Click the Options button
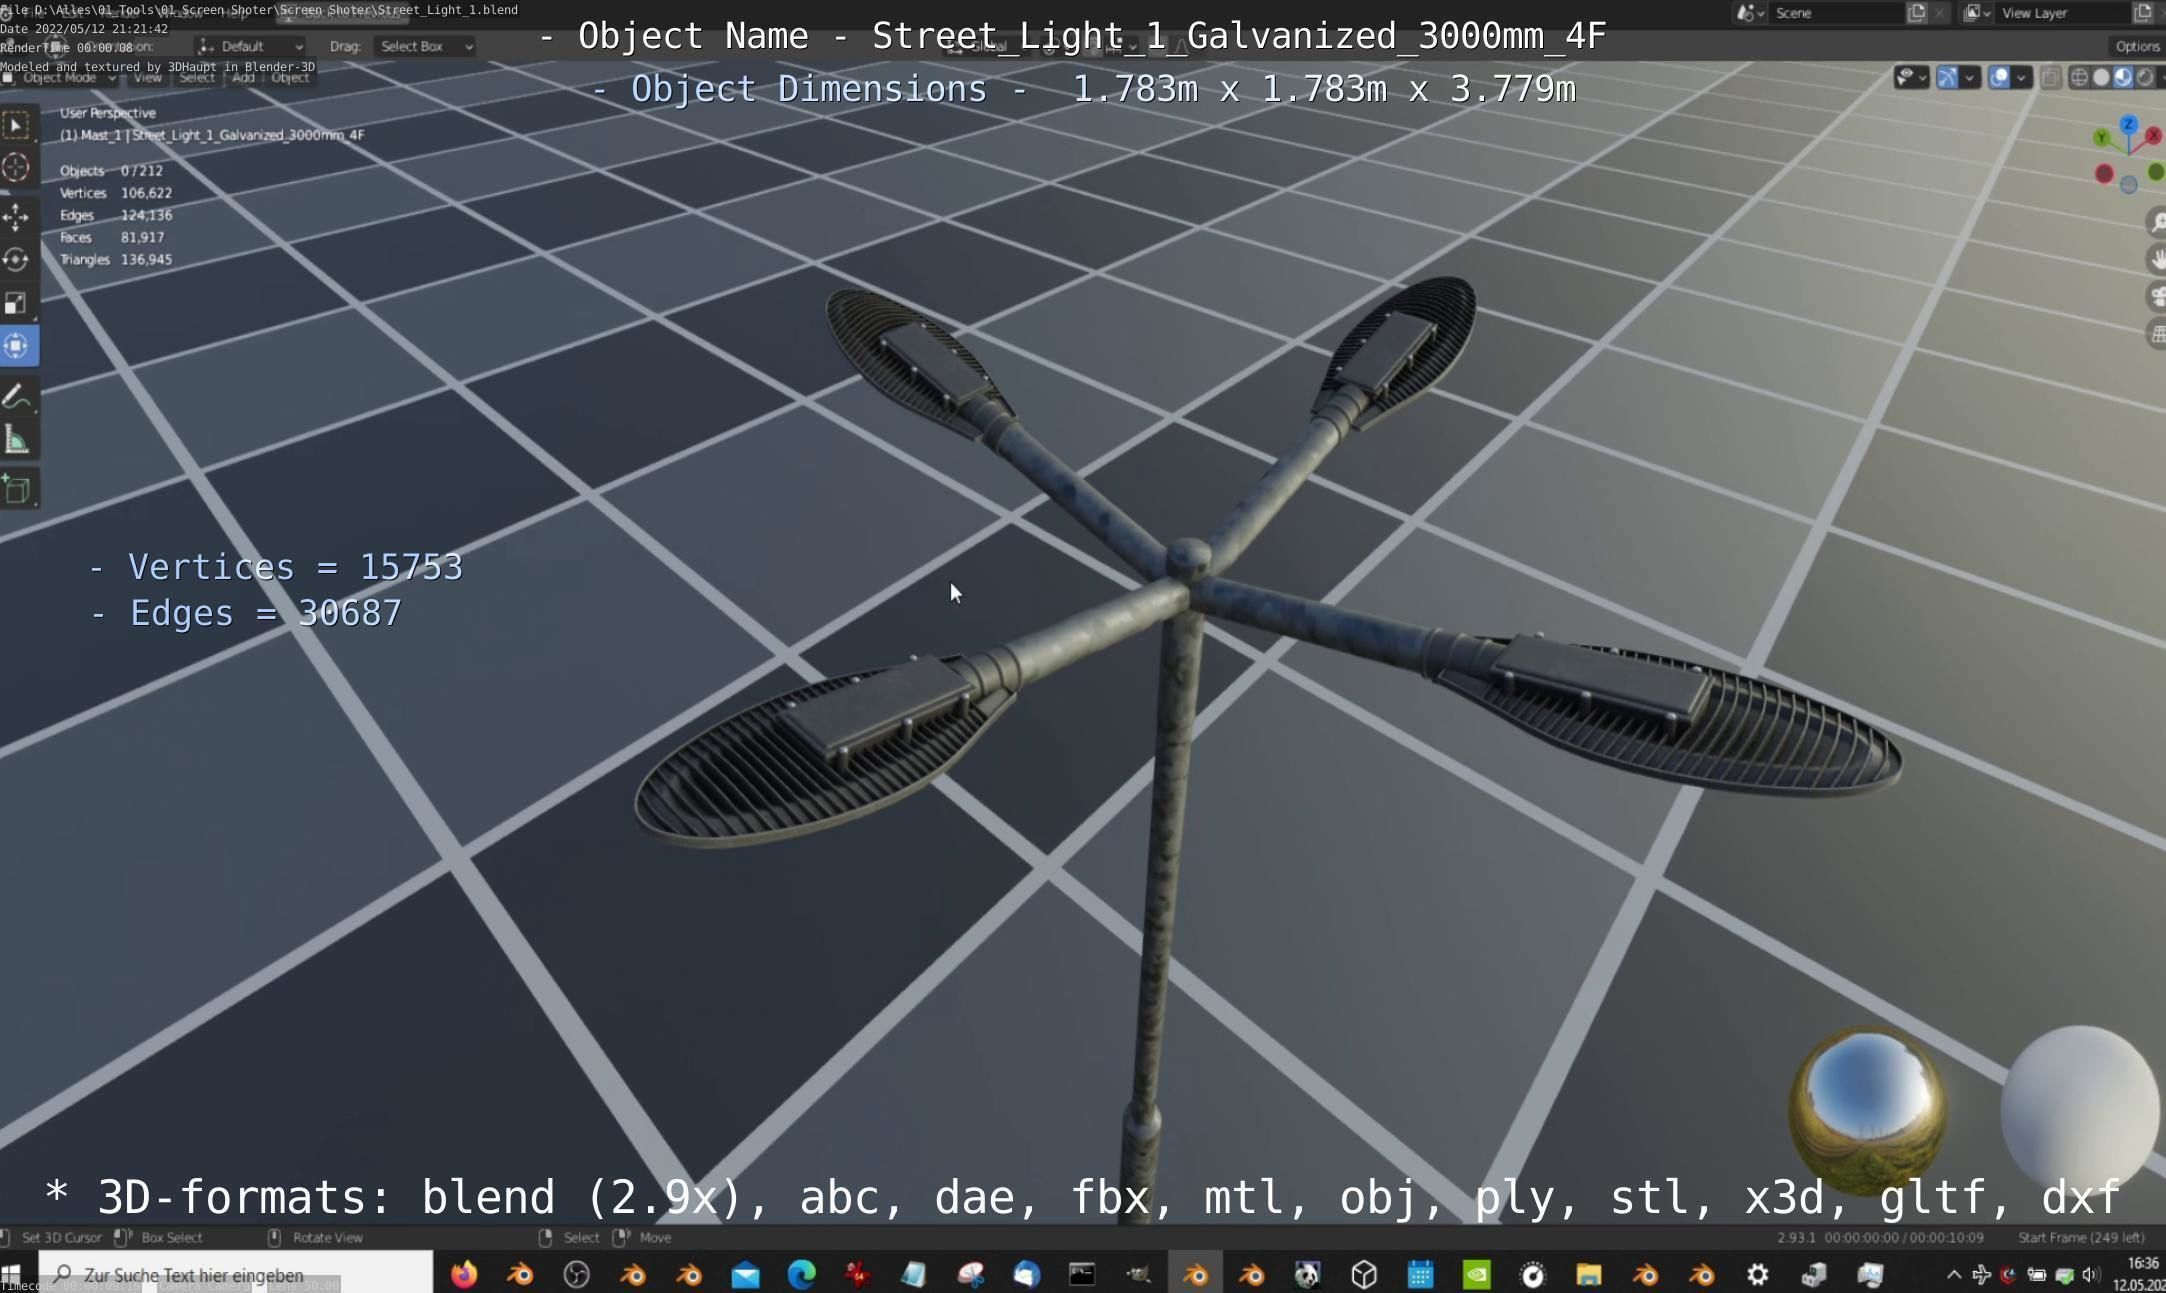 [2137, 46]
